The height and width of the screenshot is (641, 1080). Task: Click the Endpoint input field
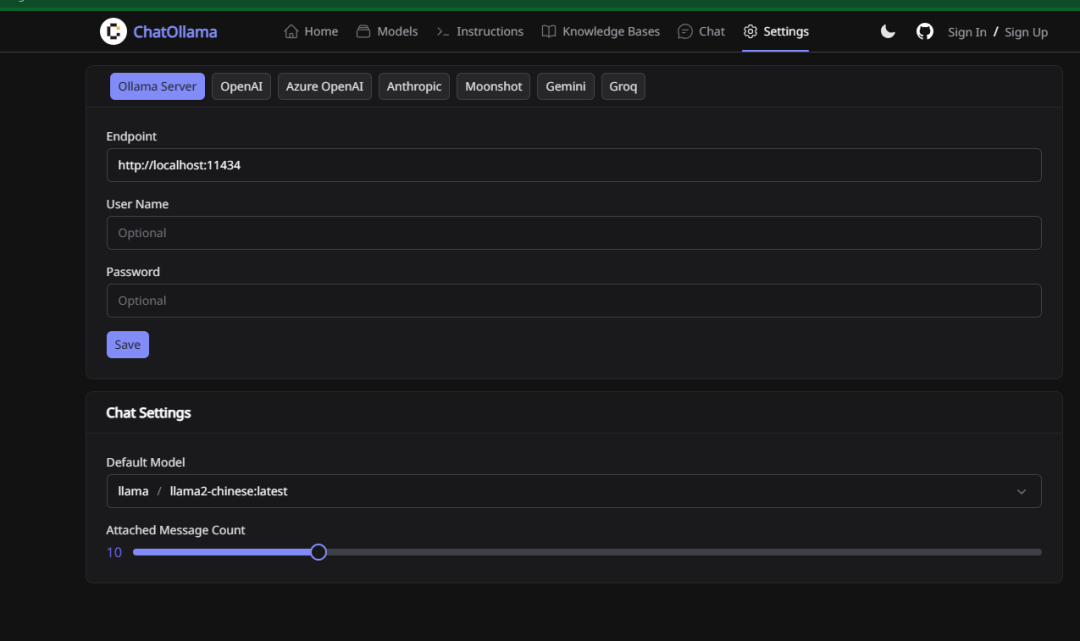tap(574, 165)
